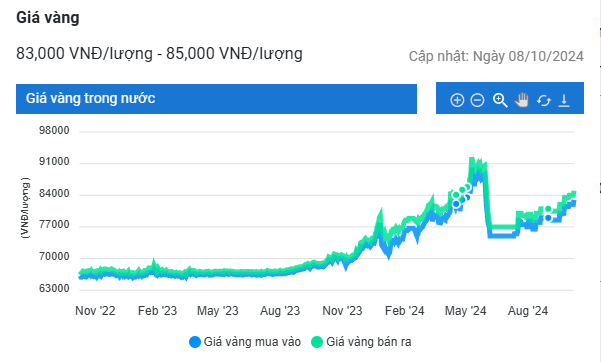
Task: Click the zoom out minus icon
Action: [x=477, y=100]
